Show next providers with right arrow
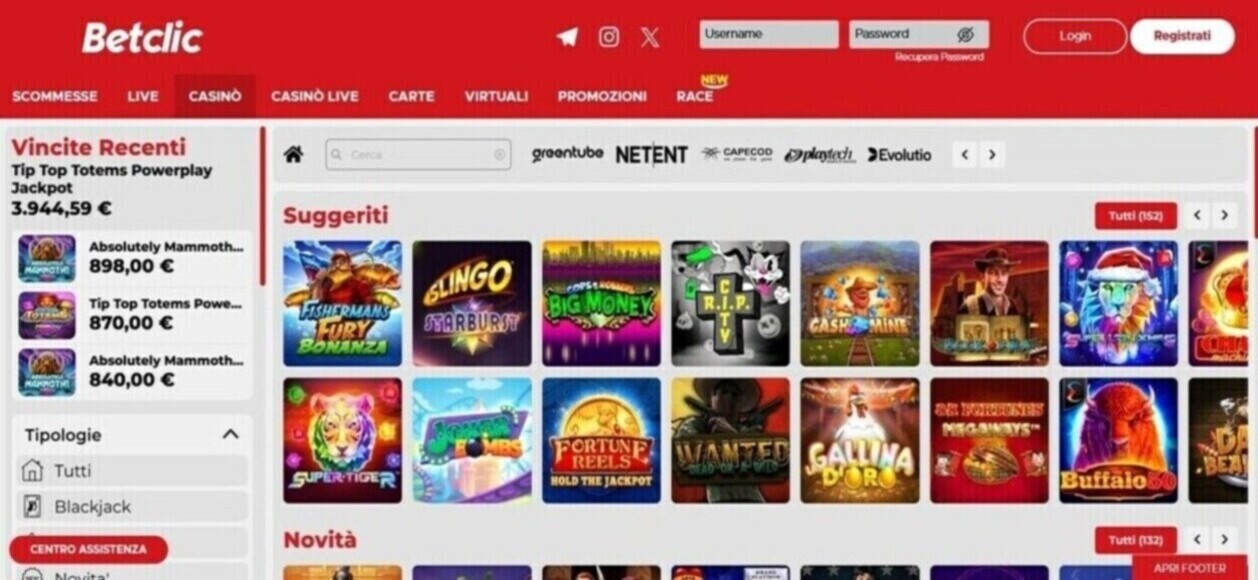 coord(991,155)
